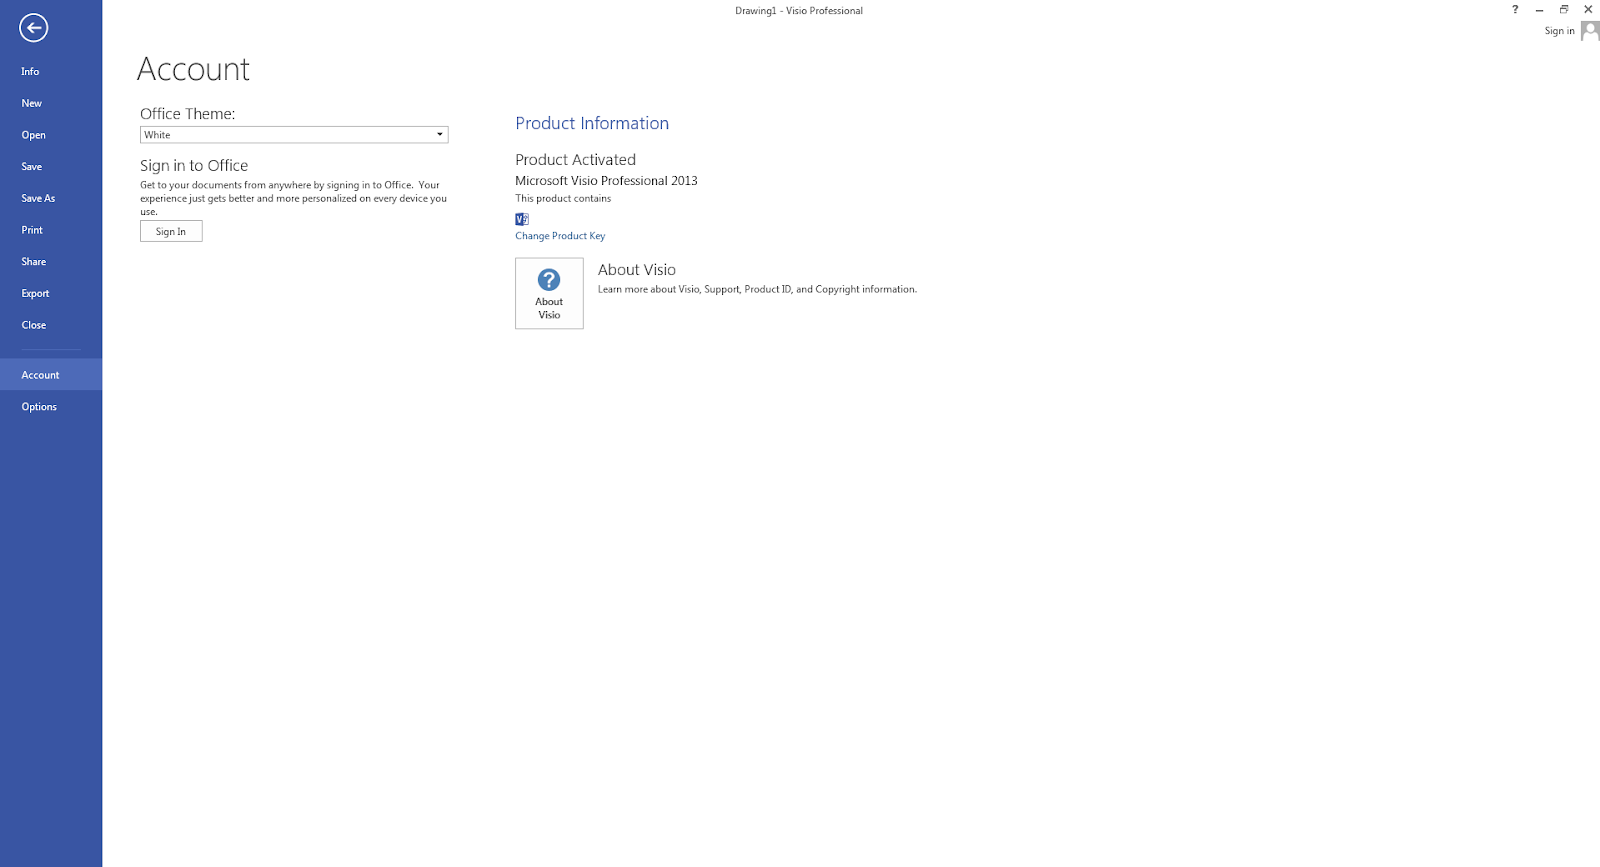Open the Info menu item
The height and width of the screenshot is (867, 1600).
[x=51, y=72]
